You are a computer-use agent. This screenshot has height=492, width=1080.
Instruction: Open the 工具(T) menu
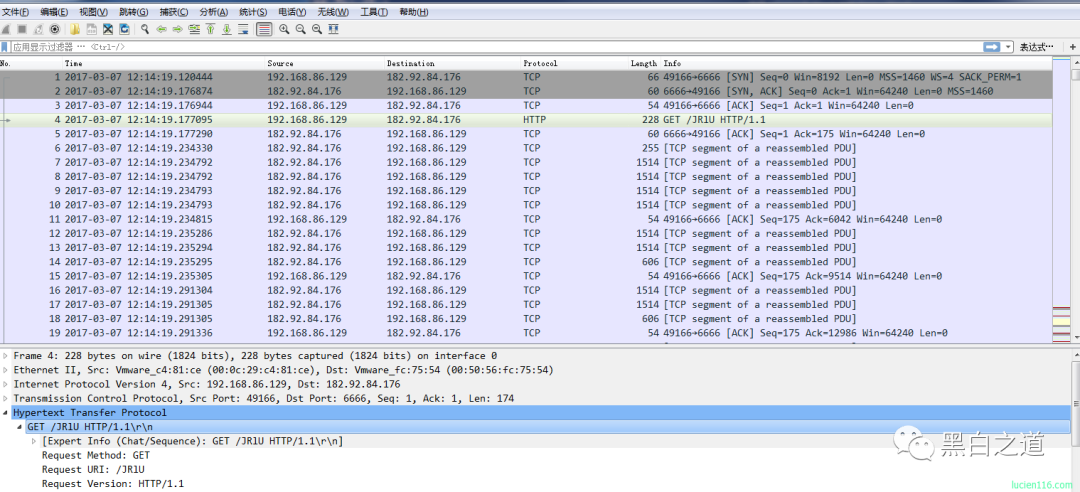374,12
